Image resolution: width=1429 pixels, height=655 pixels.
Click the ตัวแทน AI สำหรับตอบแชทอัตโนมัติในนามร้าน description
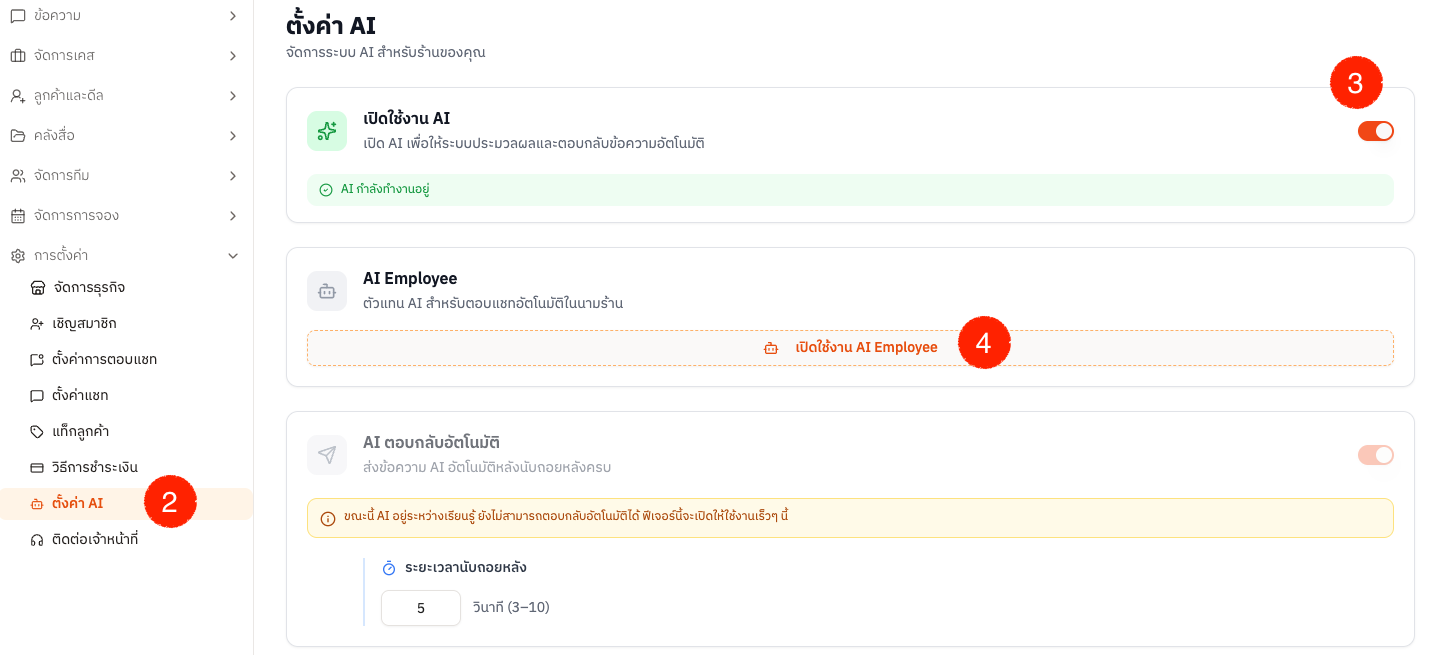click(493, 303)
